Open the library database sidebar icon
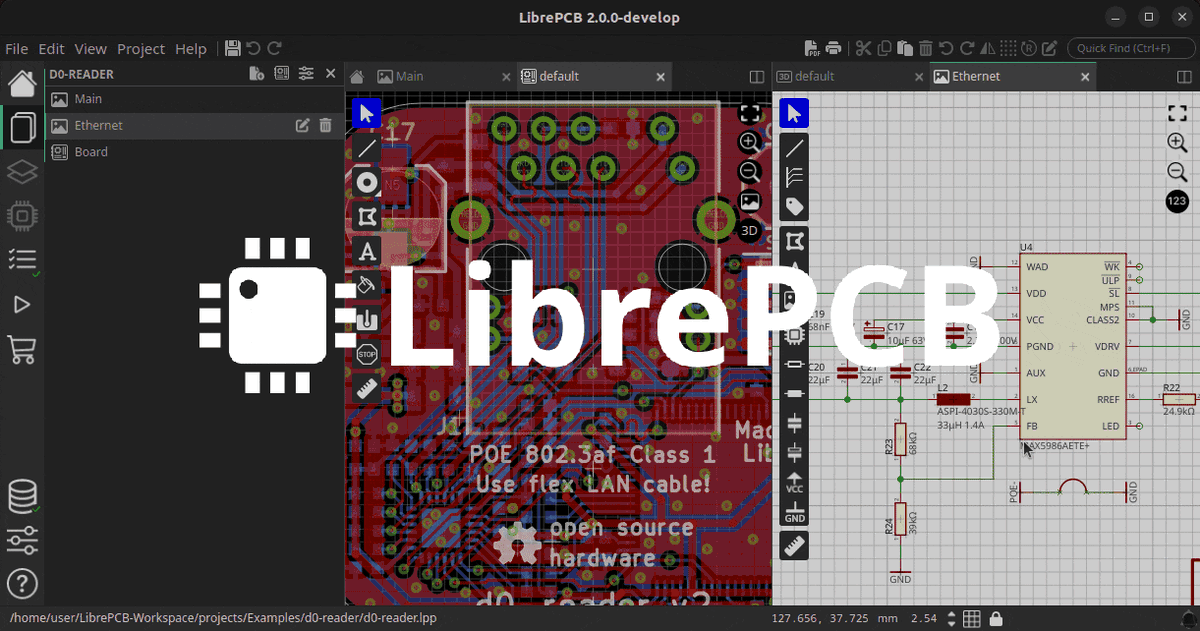Screen dimensions: 1200x631 [22, 496]
